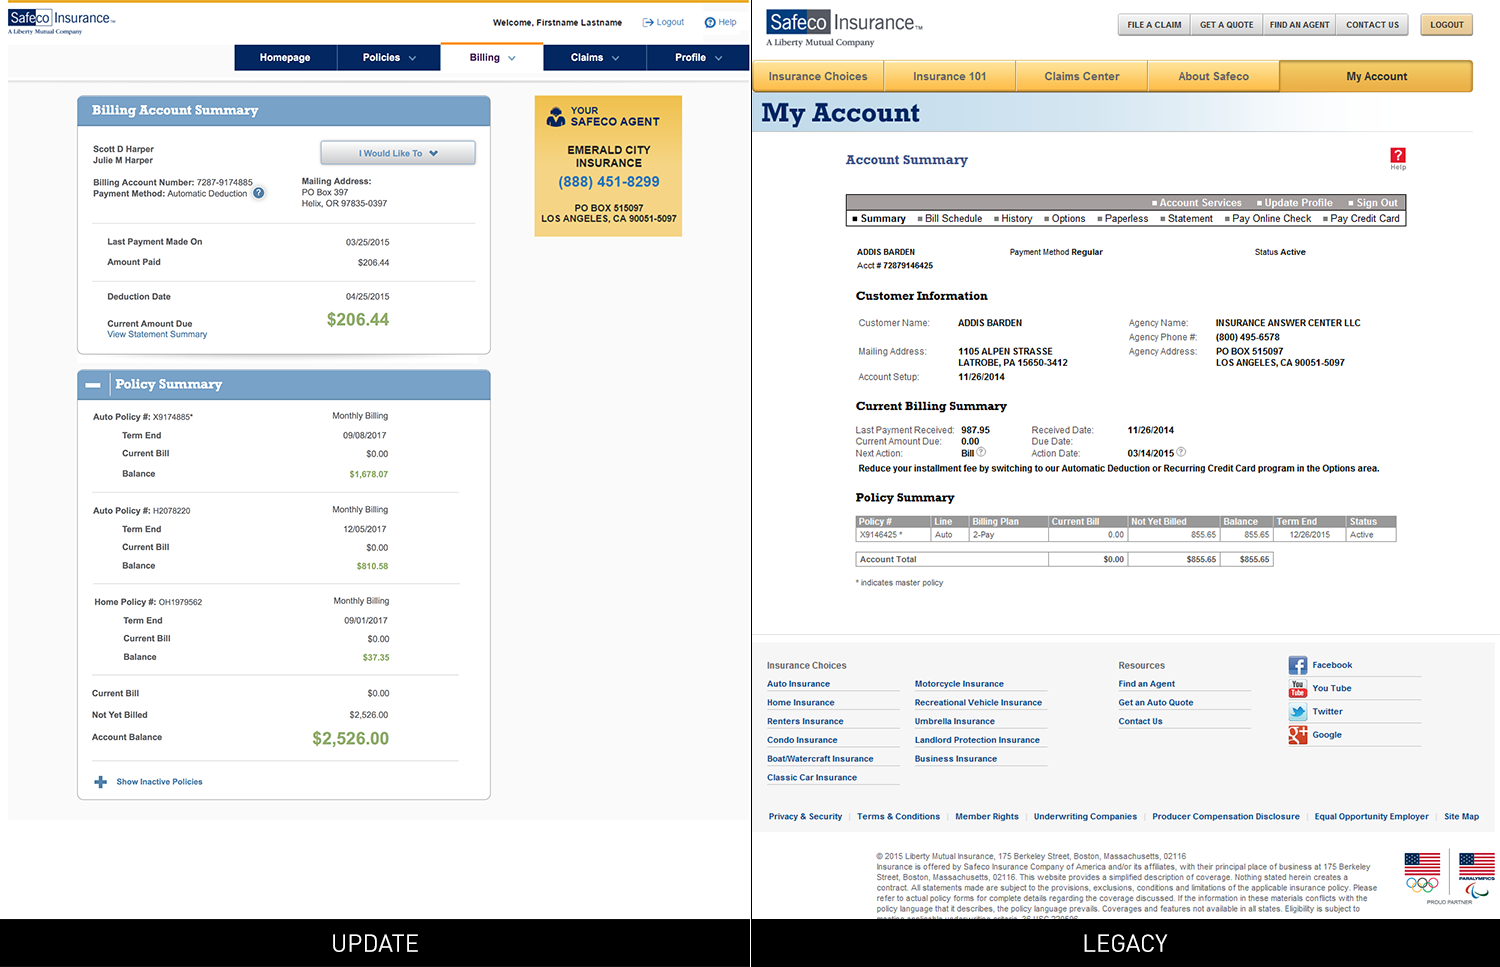Image resolution: width=1500 pixels, height=967 pixels.
Task: Select Pay Credit Card option
Action: [x=1364, y=218]
